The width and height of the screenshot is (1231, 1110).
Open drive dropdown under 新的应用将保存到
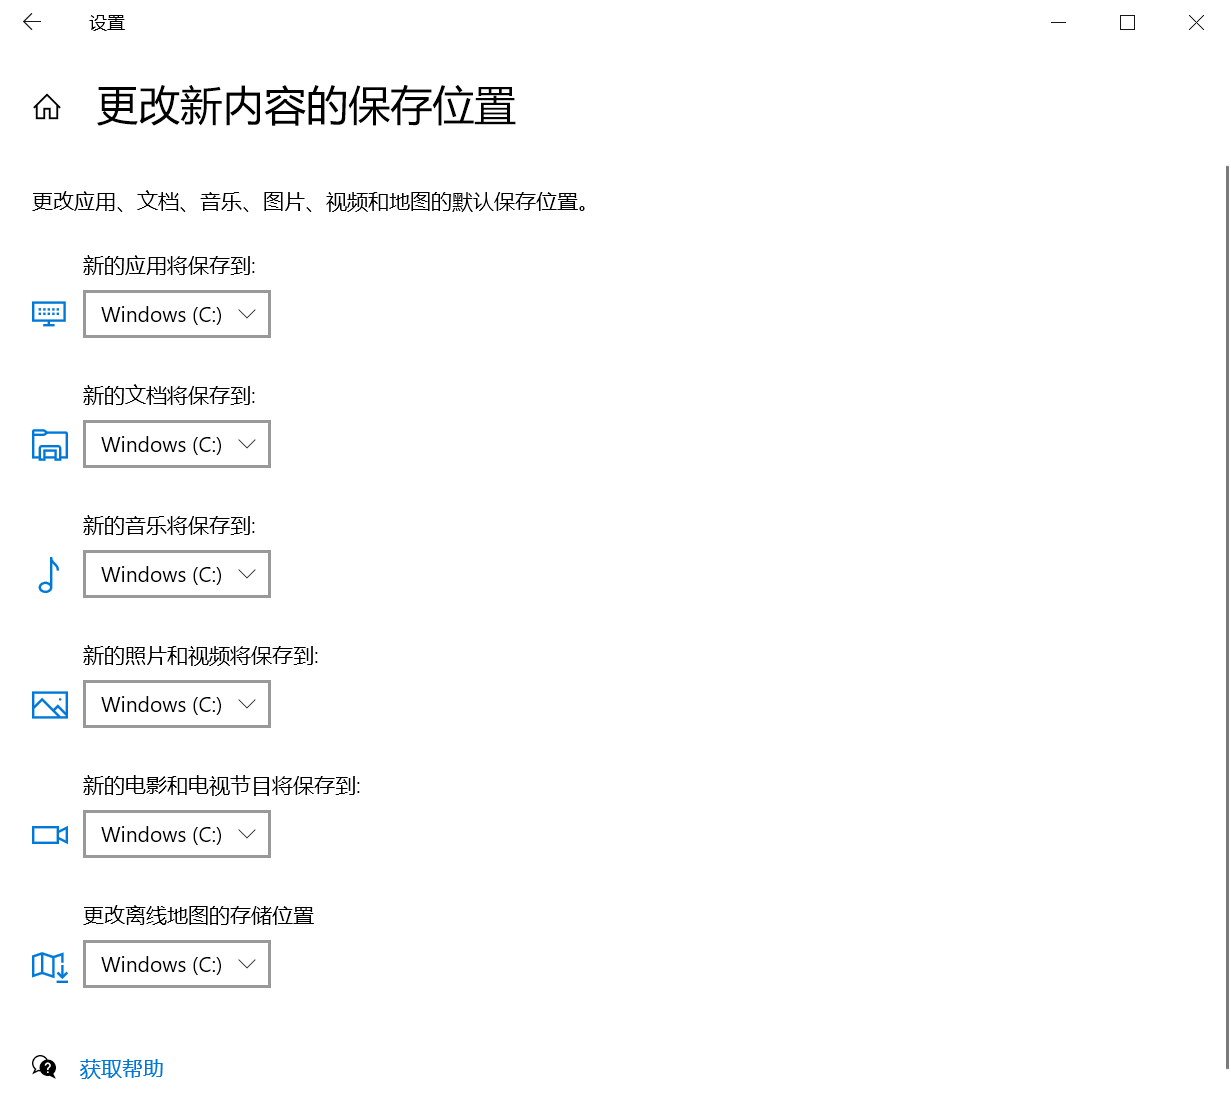177,314
